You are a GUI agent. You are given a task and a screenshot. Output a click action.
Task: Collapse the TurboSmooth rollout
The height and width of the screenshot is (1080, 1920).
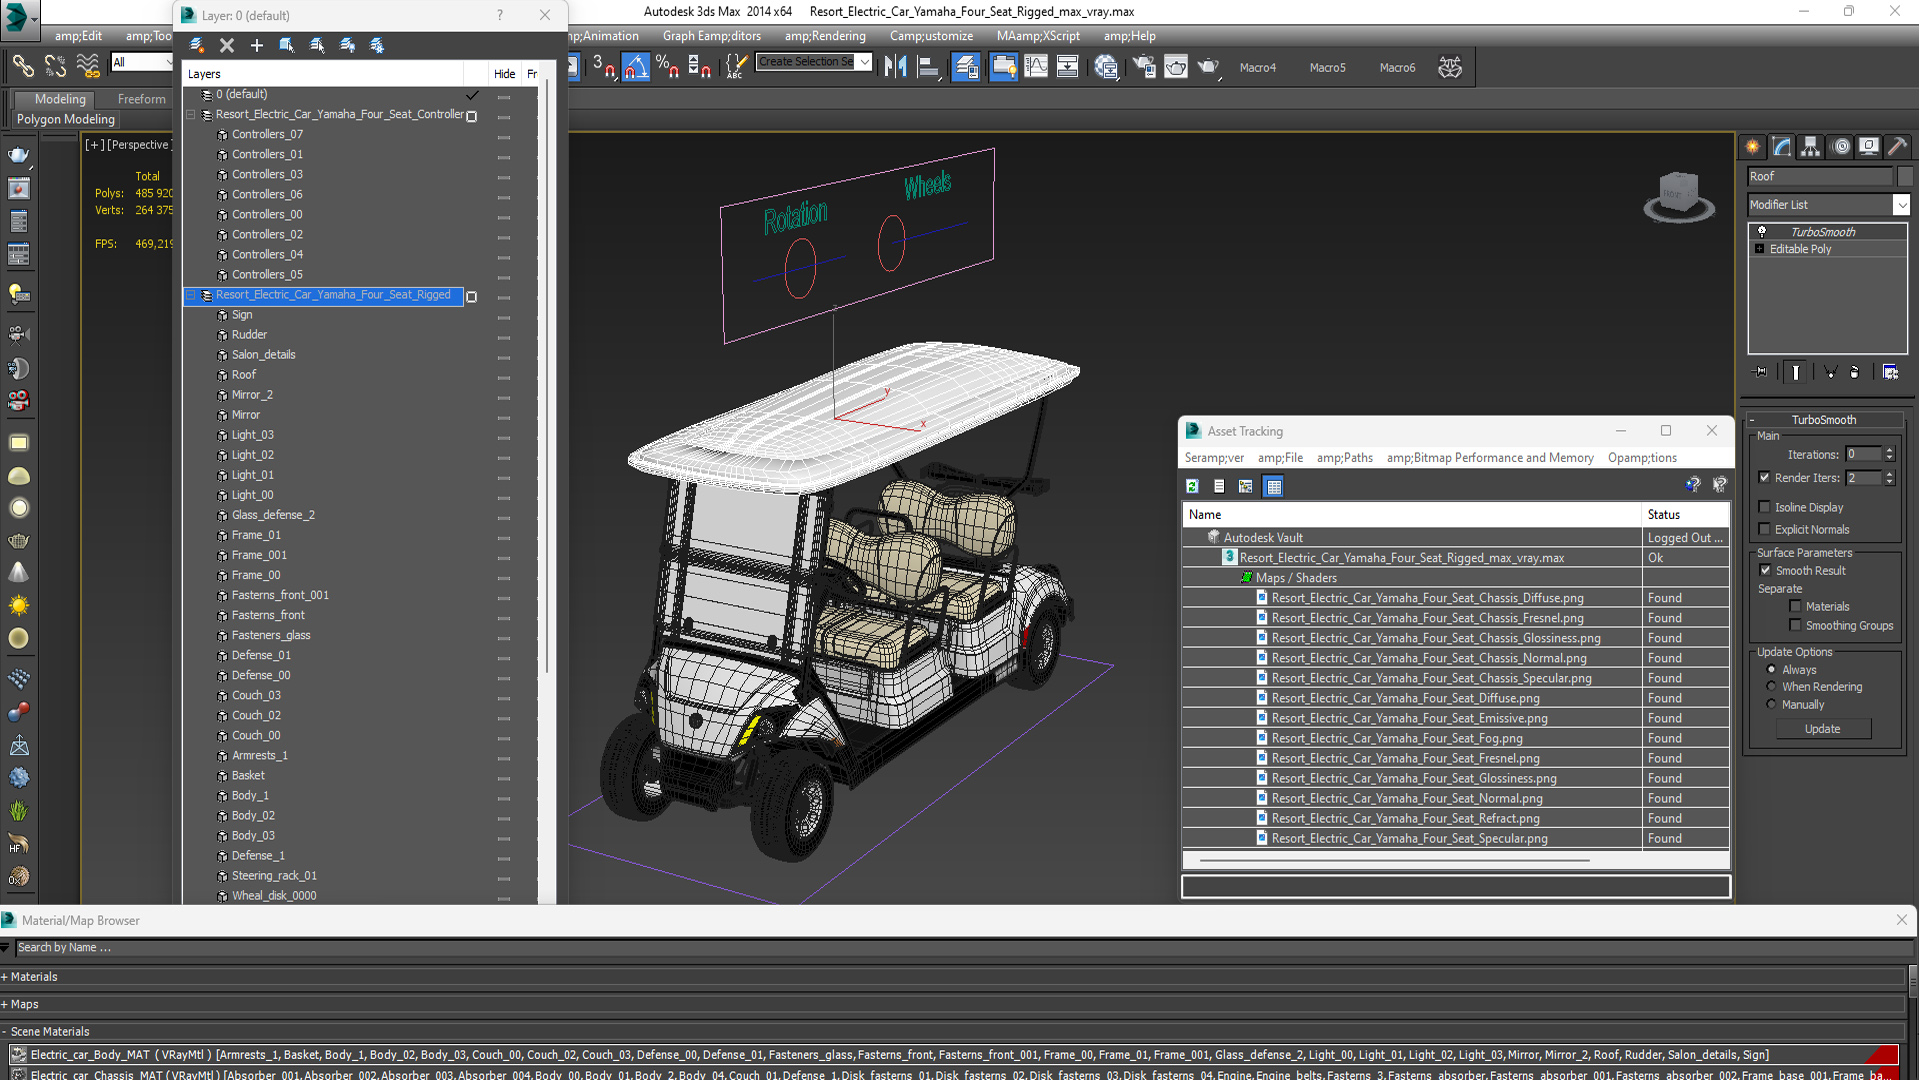pyautogui.click(x=1823, y=420)
